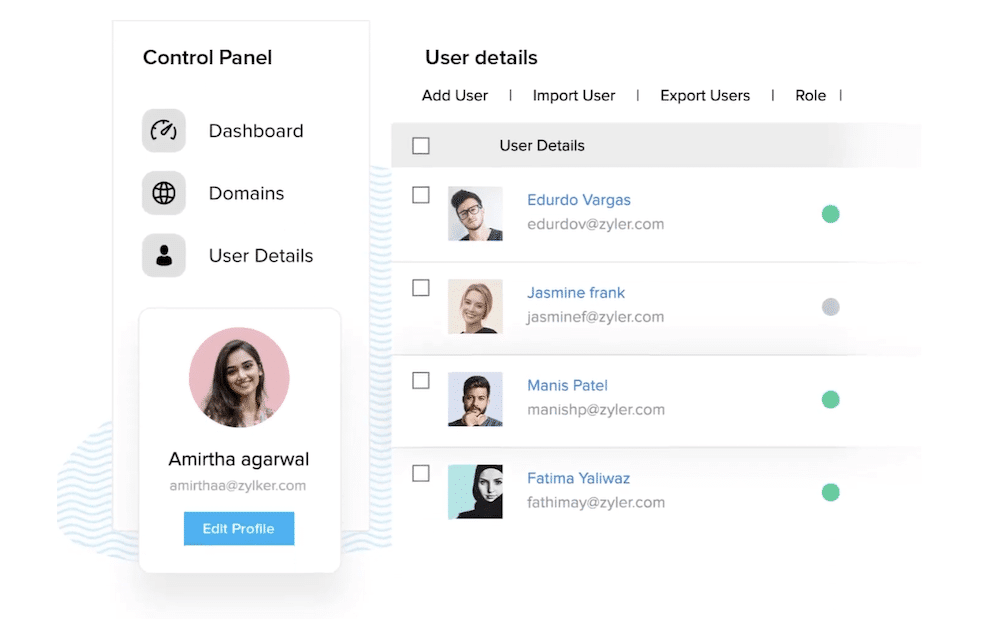Click the User Details person icon
This screenshot has height=619, width=1000.
point(163,255)
